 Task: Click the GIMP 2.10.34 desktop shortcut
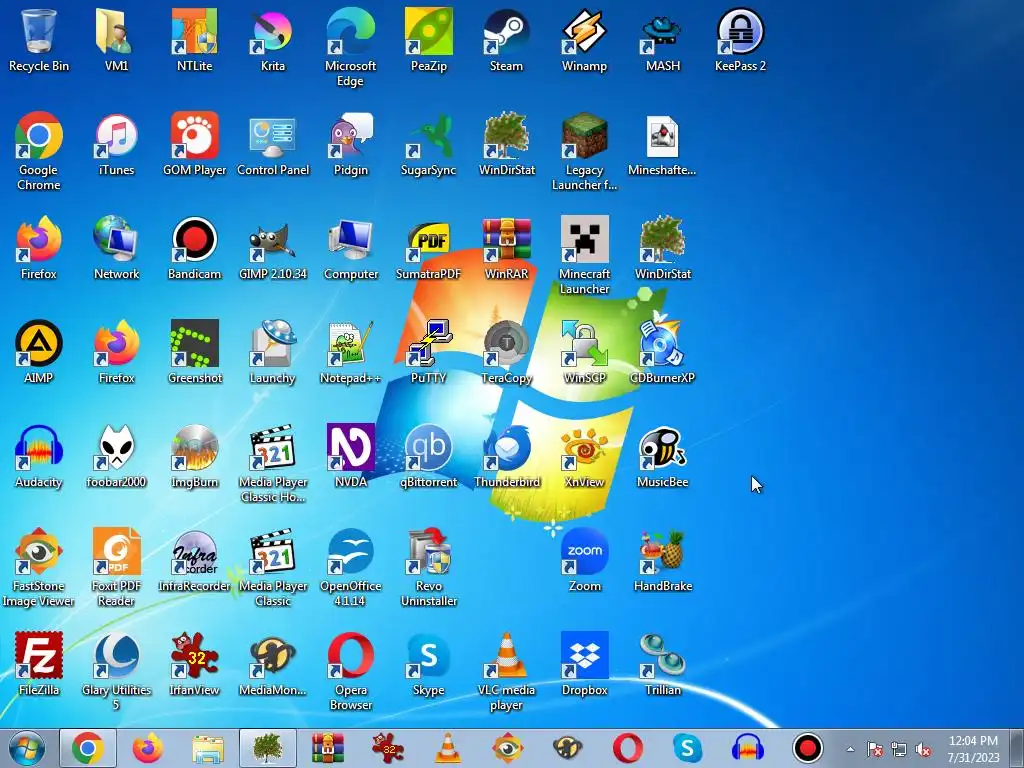pos(272,249)
